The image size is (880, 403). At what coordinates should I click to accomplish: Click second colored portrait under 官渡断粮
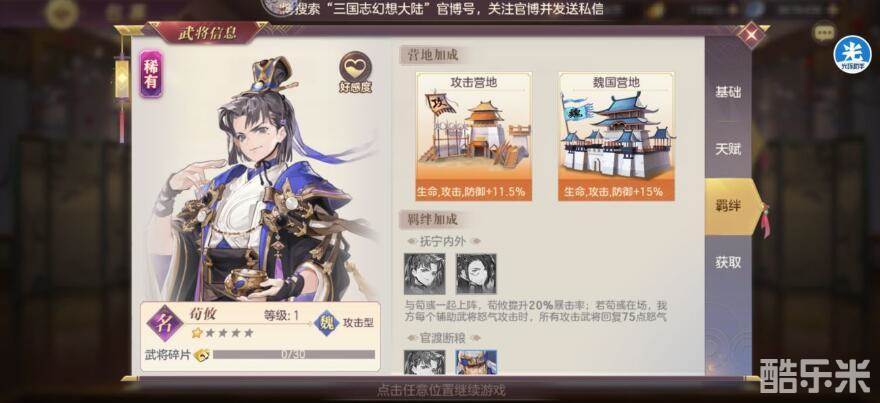point(476,362)
